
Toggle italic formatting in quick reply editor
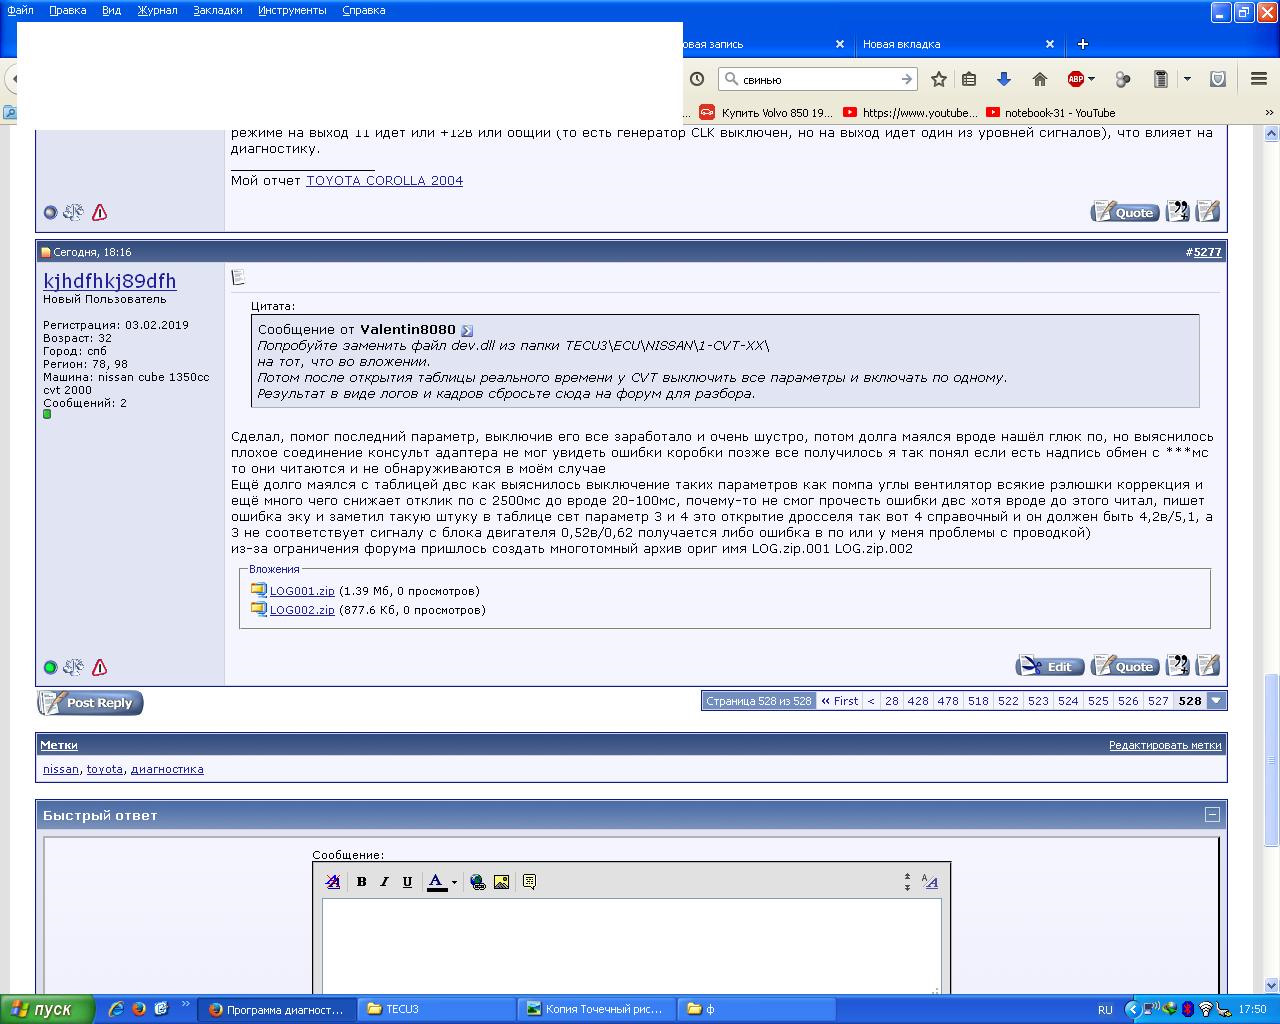384,882
